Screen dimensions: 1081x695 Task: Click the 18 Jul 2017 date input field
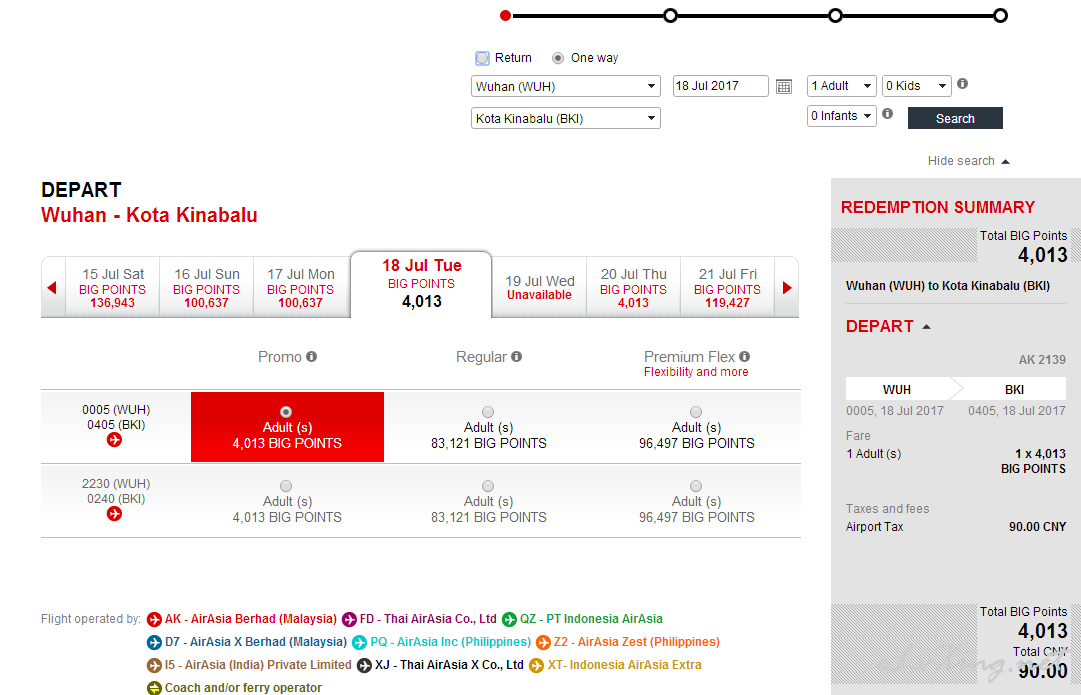pos(720,85)
